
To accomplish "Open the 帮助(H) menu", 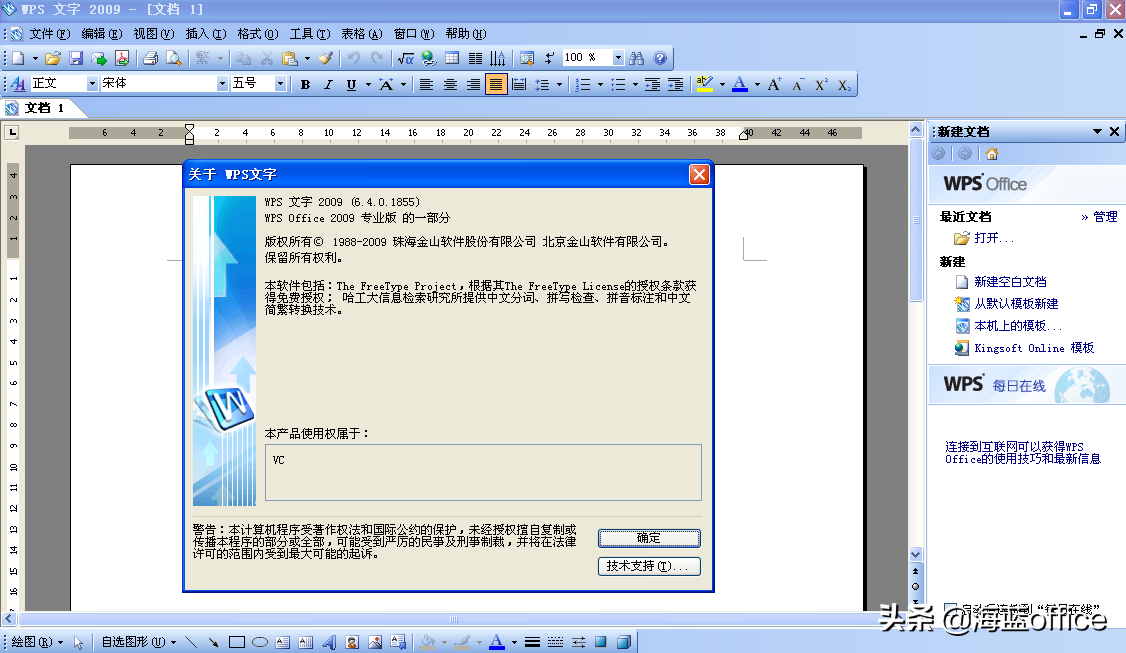I will [465, 34].
